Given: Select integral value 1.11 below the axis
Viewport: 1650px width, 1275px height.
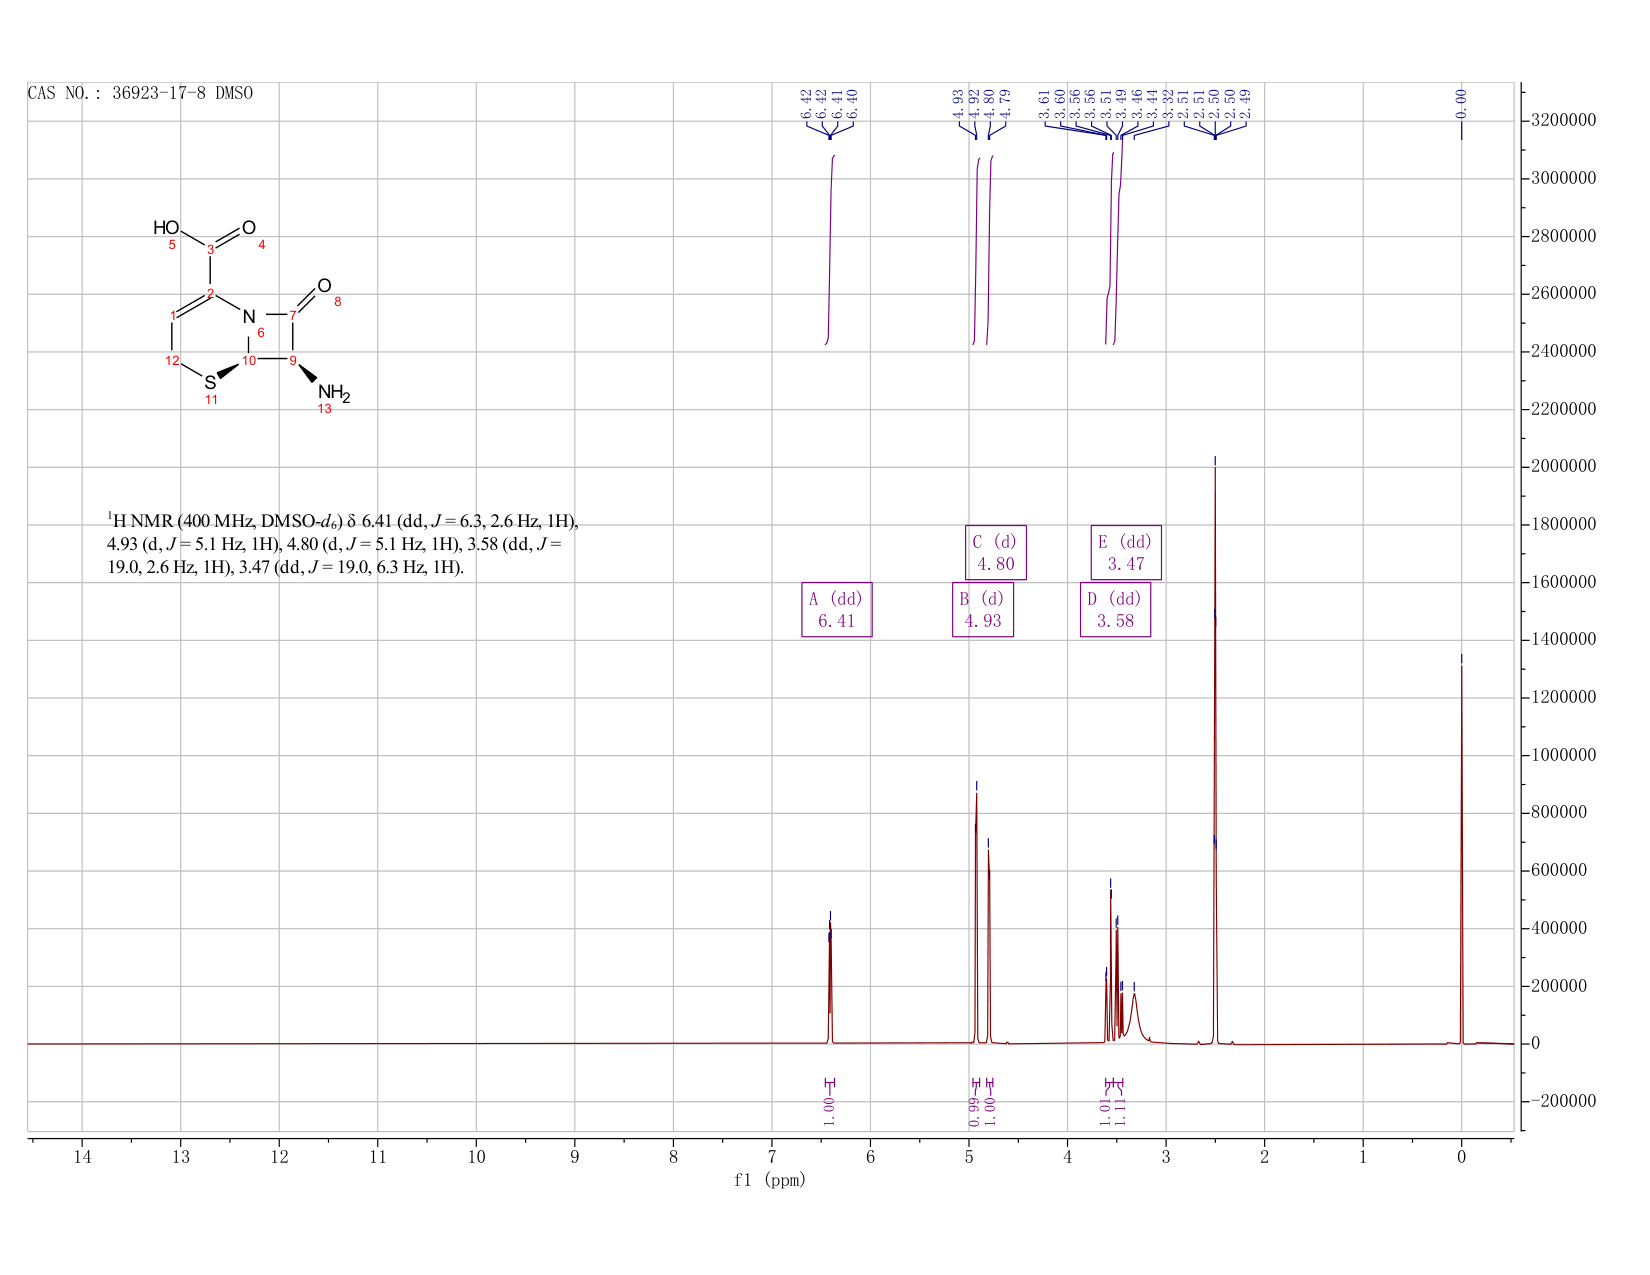Looking at the screenshot, I should 1121,1110.
